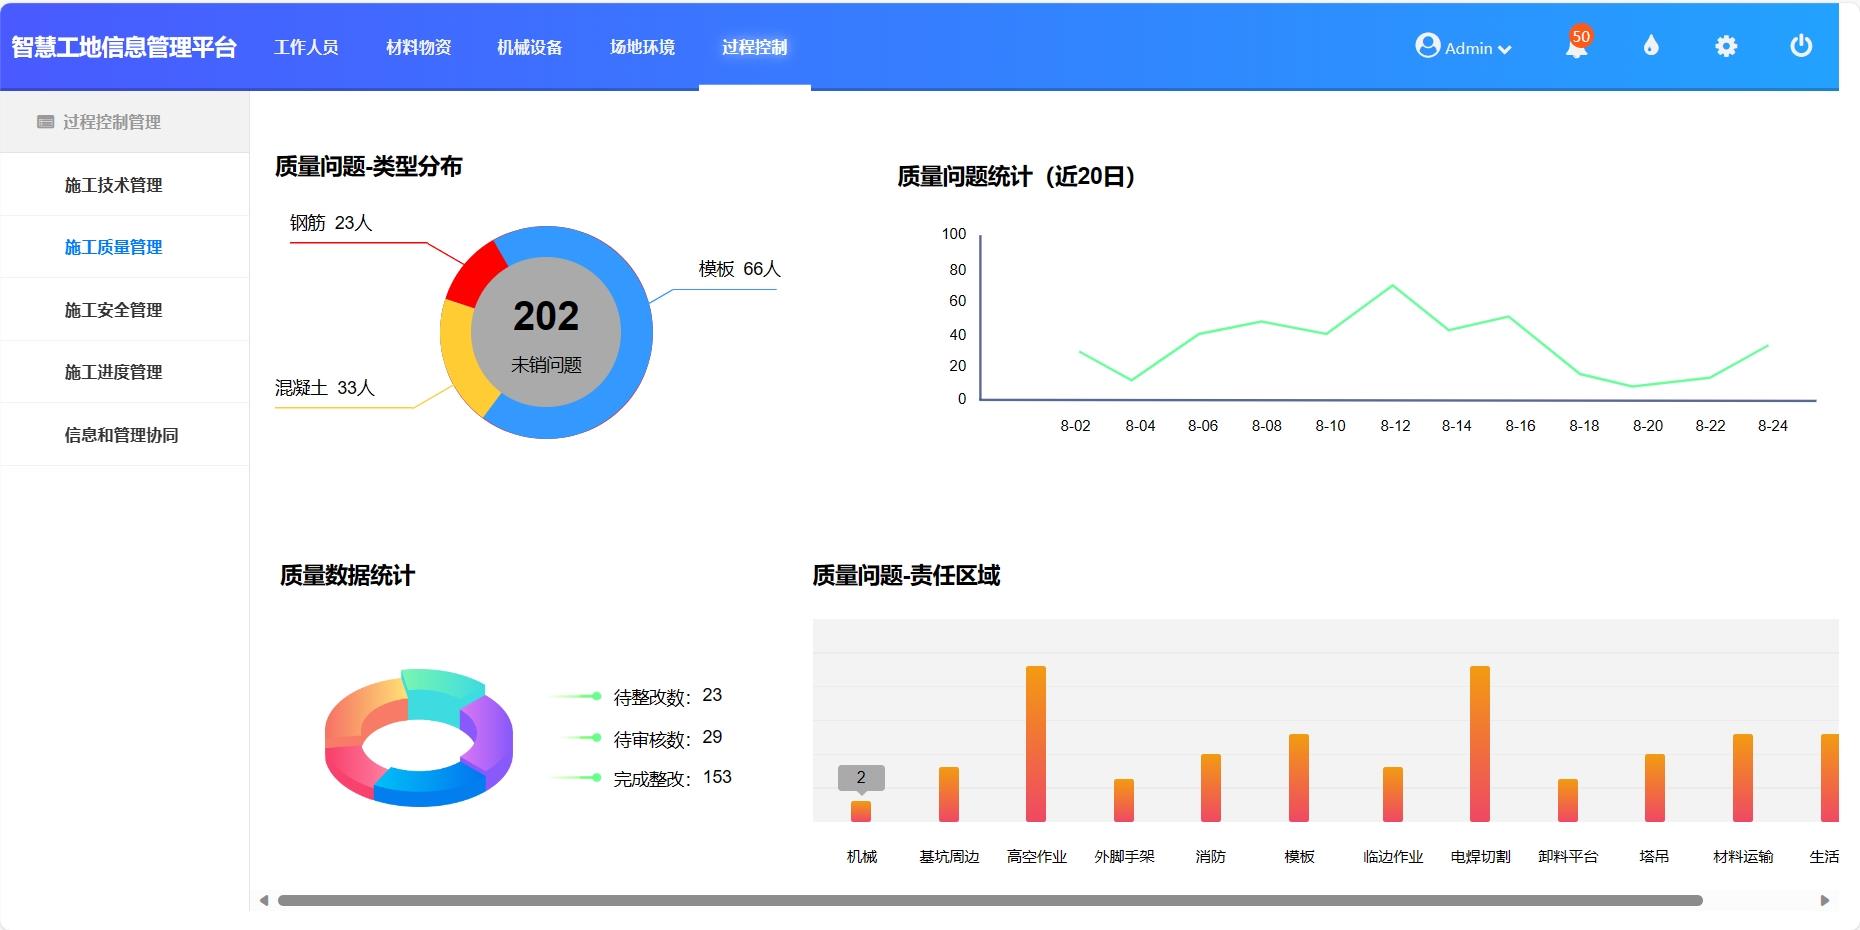Click the 过程控制管理 sidebar header icon
1860x930 pixels.
click(45, 122)
